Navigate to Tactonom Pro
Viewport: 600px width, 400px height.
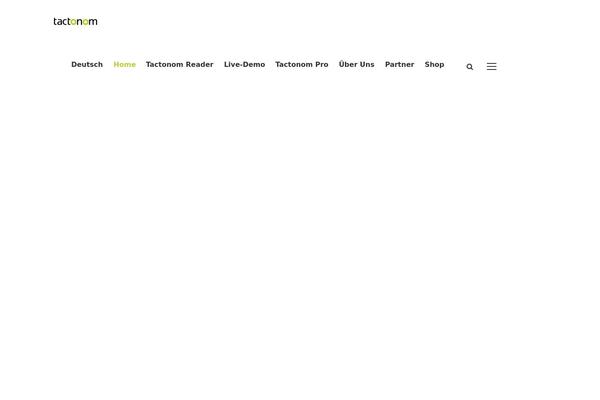pos(302,65)
